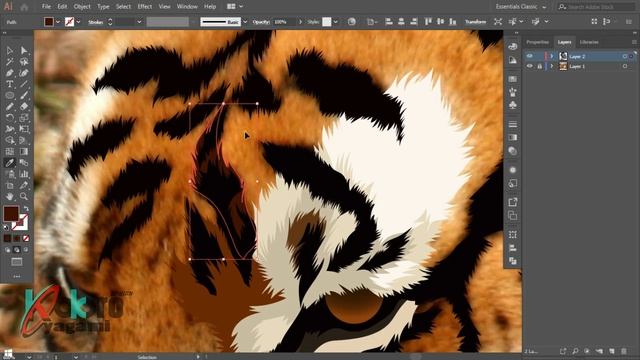
Task: Set paint mode to None
Action: pyautogui.click(x=26, y=238)
